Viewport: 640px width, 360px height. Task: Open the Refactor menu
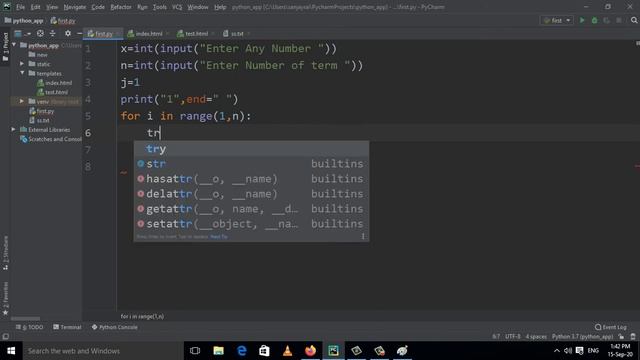(x=121, y=7)
